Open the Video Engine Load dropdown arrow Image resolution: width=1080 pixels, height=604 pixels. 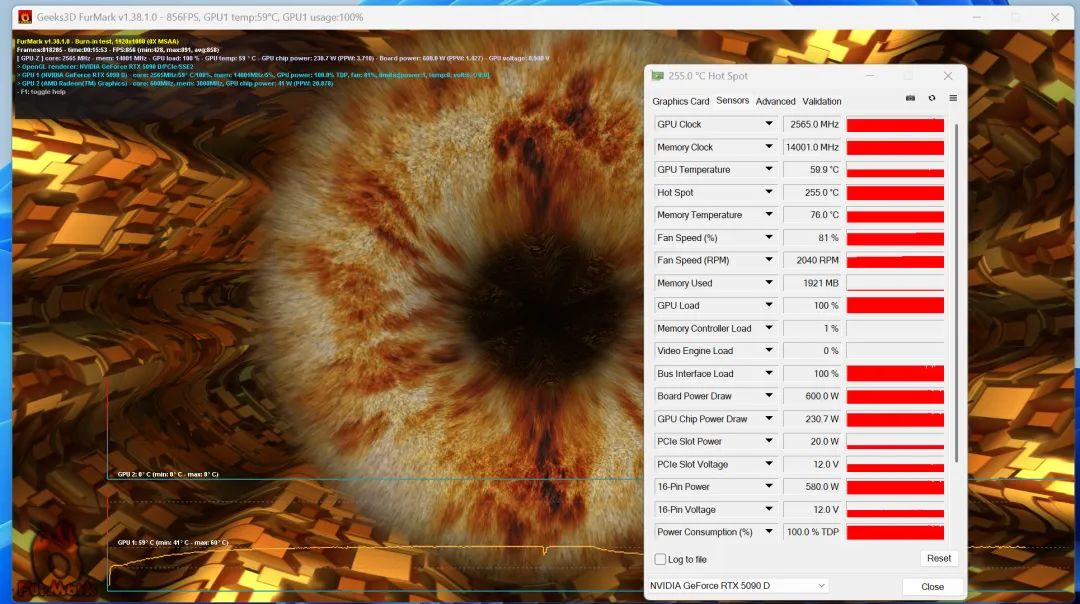point(769,351)
